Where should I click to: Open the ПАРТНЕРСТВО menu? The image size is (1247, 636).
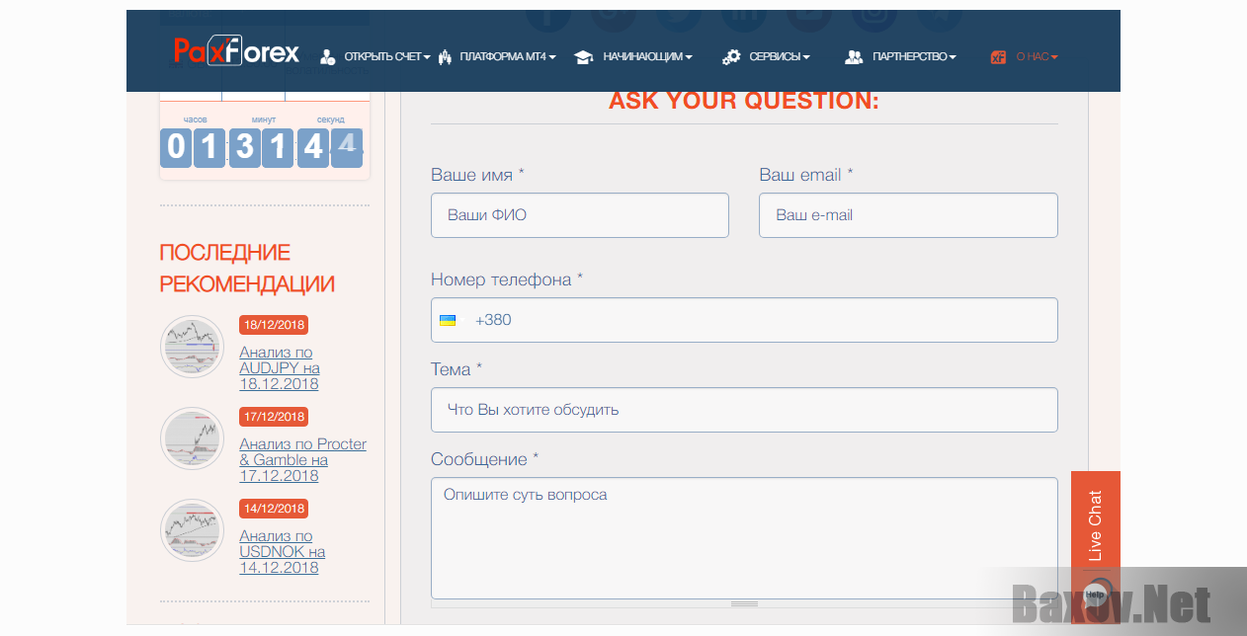(914, 57)
